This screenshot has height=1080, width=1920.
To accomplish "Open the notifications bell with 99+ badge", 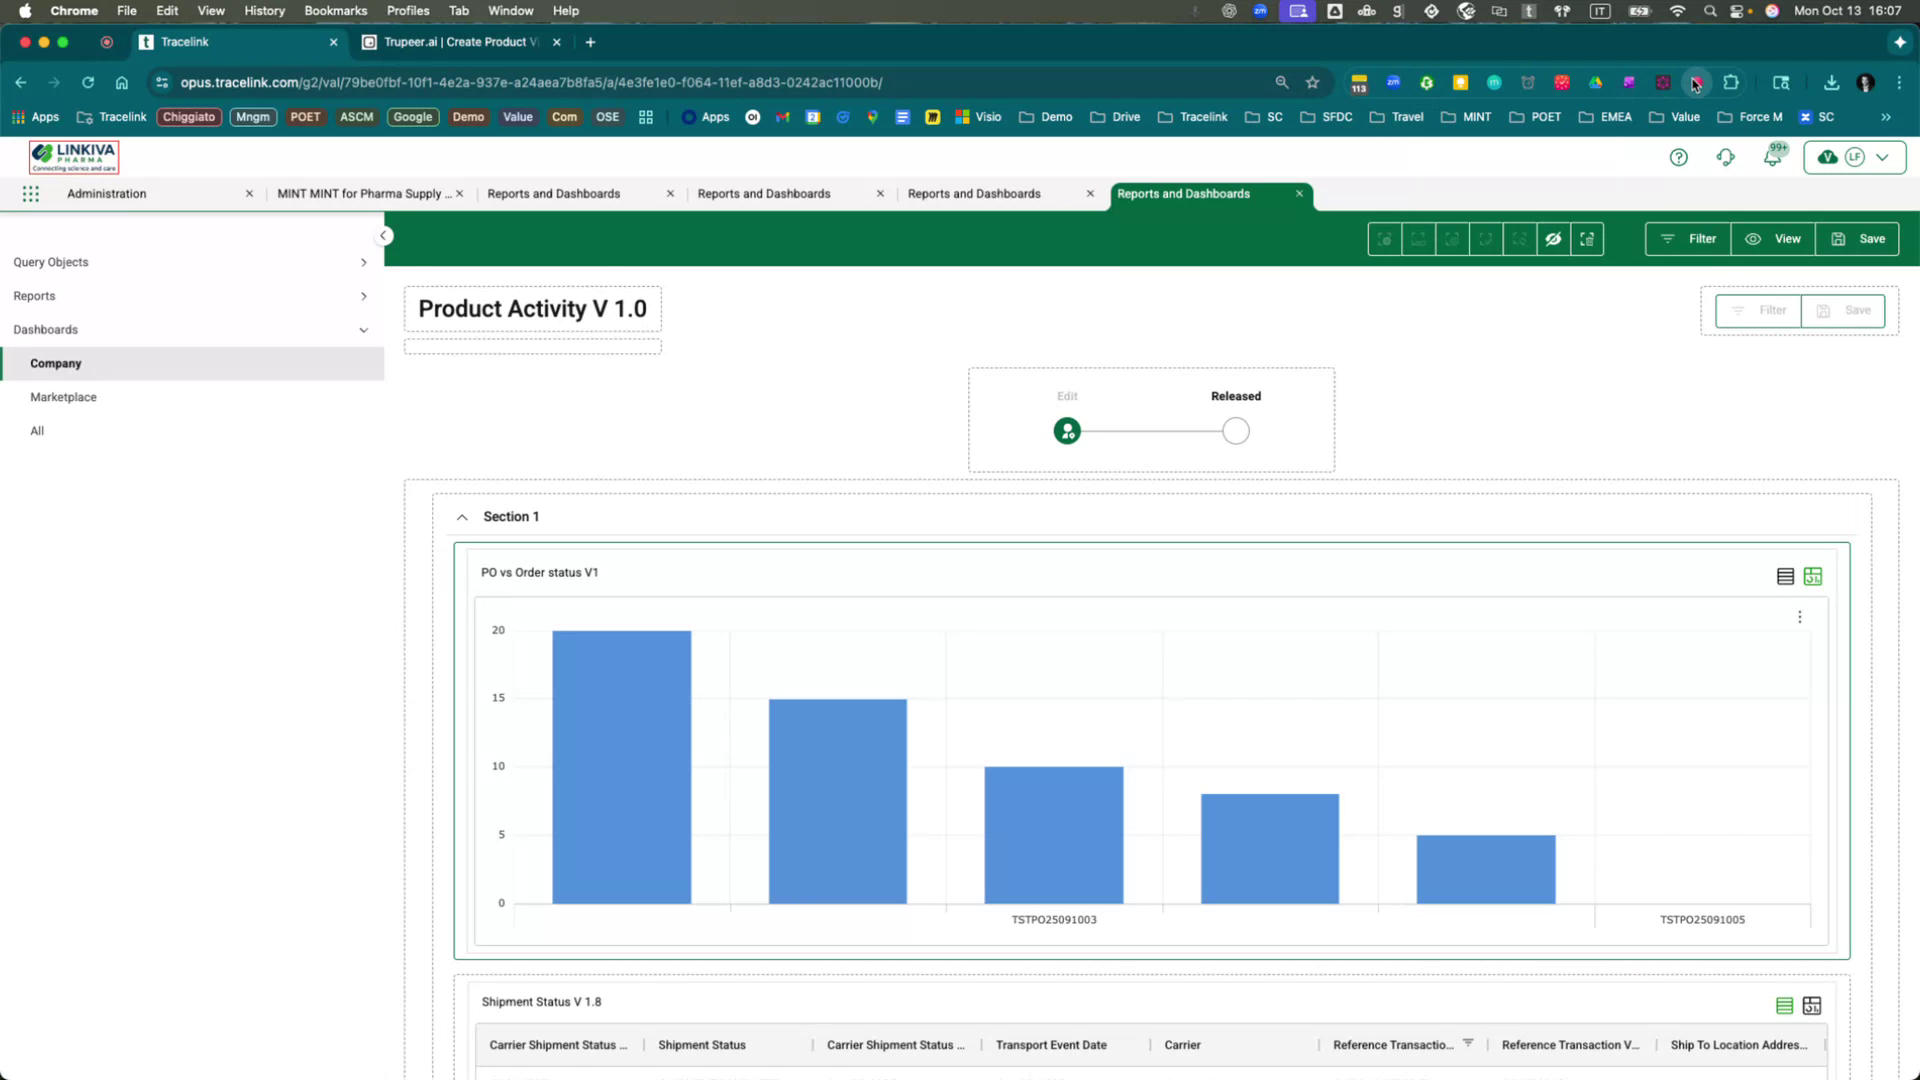I will (1773, 157).
